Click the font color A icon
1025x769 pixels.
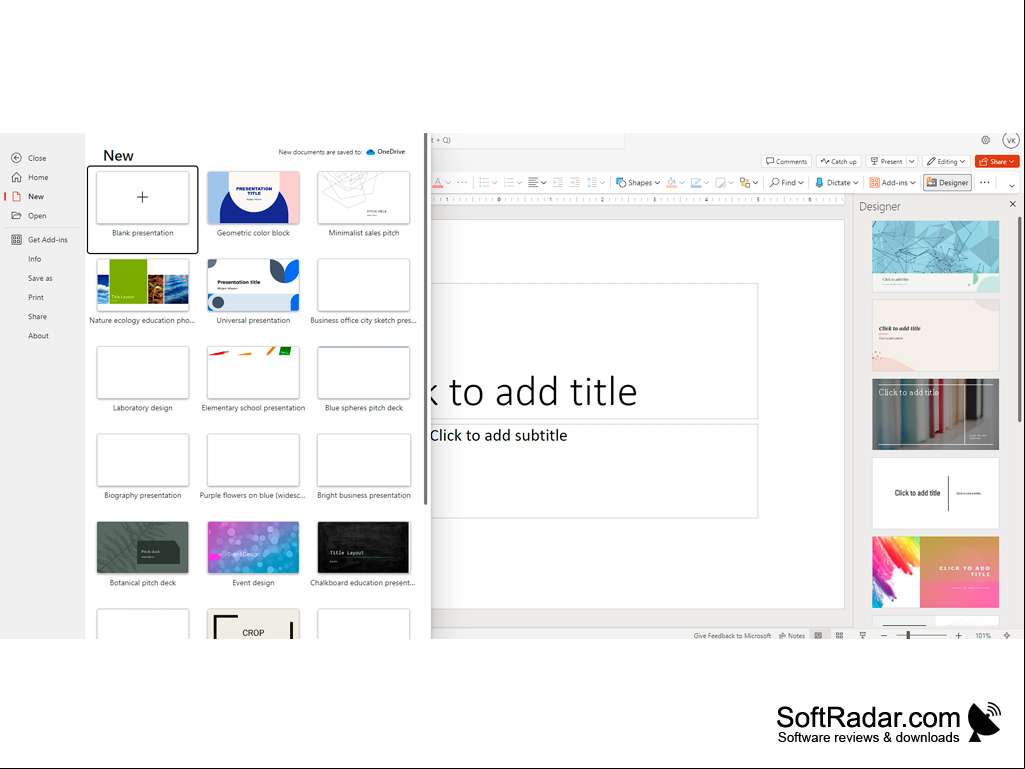437,182
